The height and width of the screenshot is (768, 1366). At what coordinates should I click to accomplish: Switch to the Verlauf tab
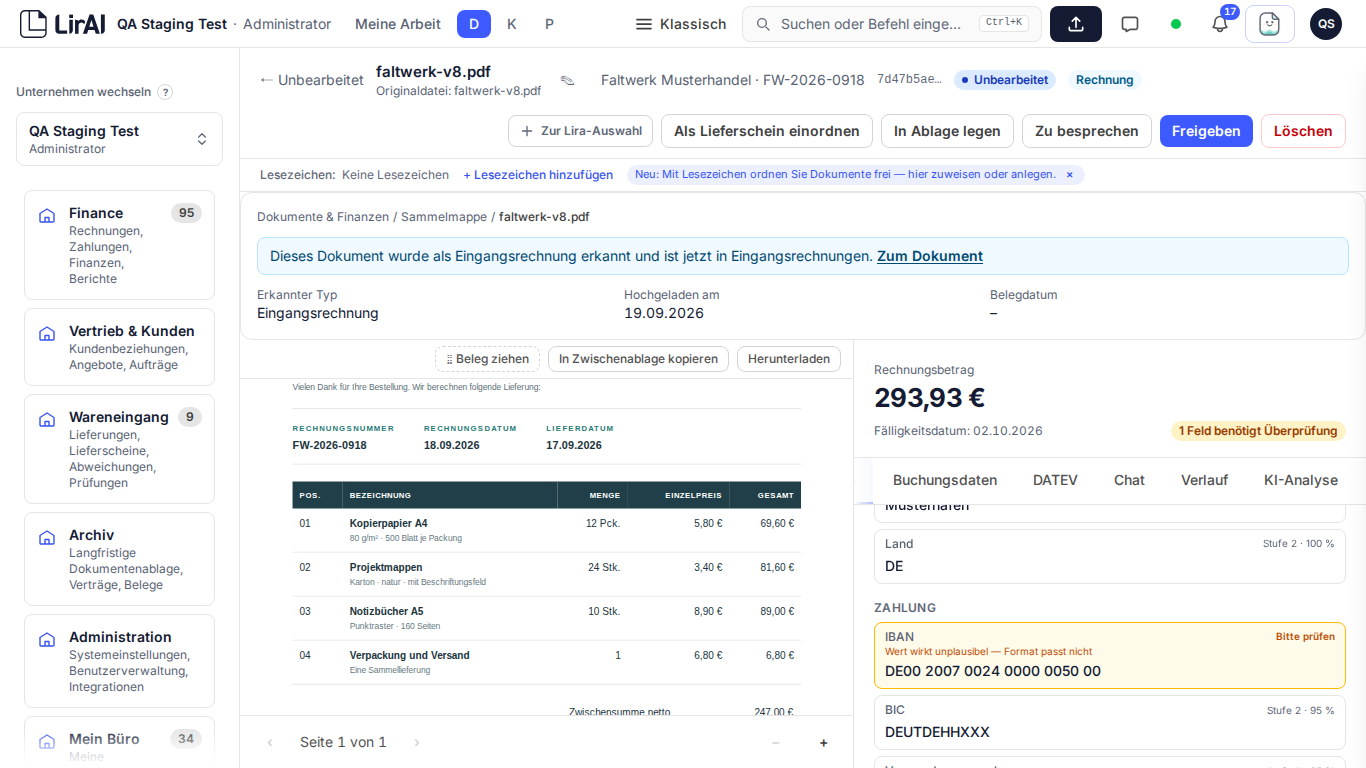click(1204, 480)
